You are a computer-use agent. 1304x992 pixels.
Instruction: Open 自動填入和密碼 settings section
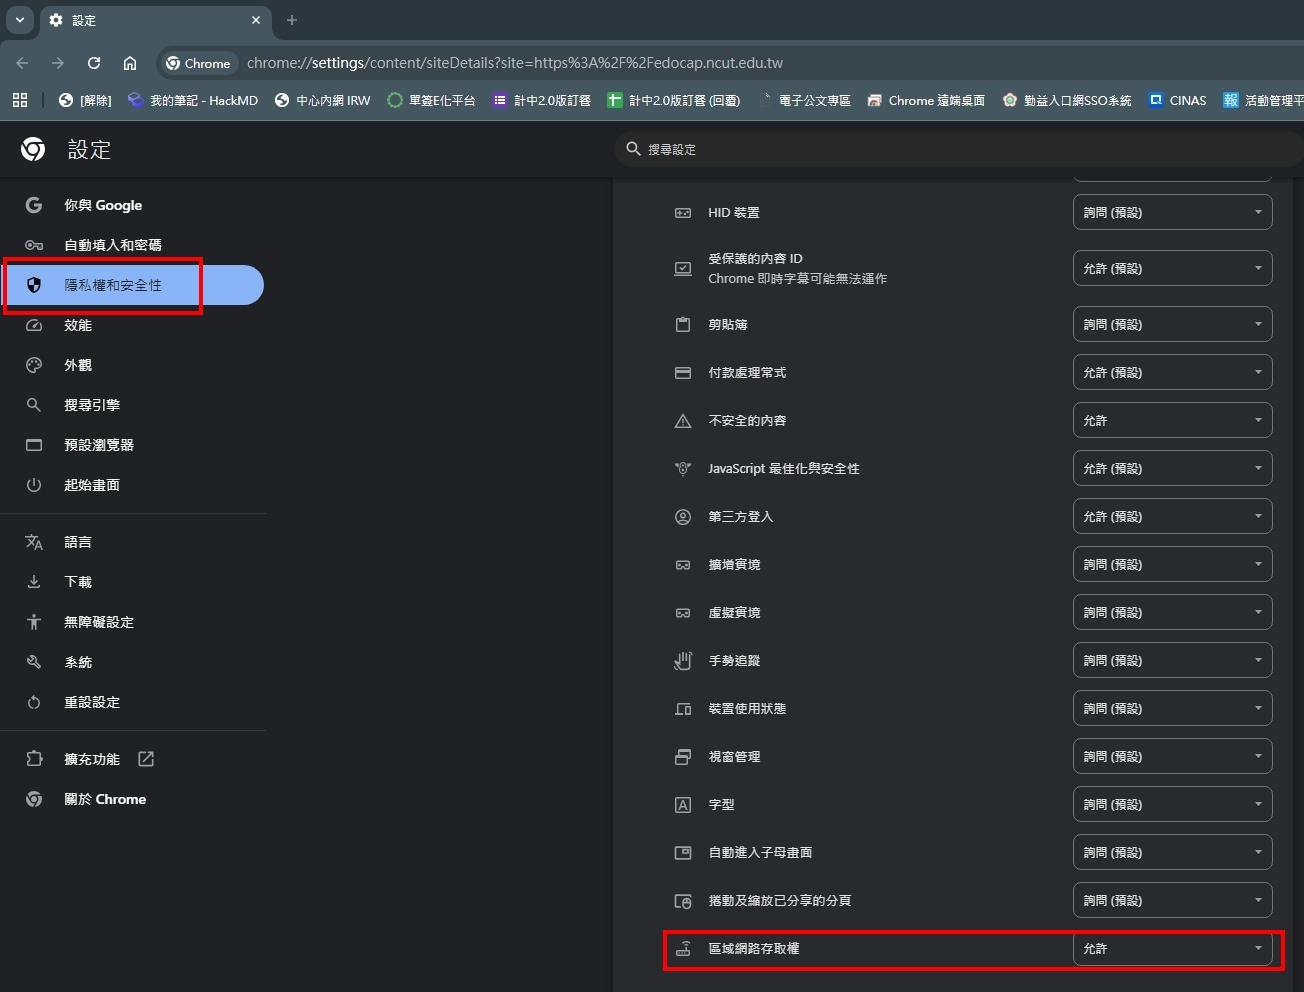coord(112,245)
